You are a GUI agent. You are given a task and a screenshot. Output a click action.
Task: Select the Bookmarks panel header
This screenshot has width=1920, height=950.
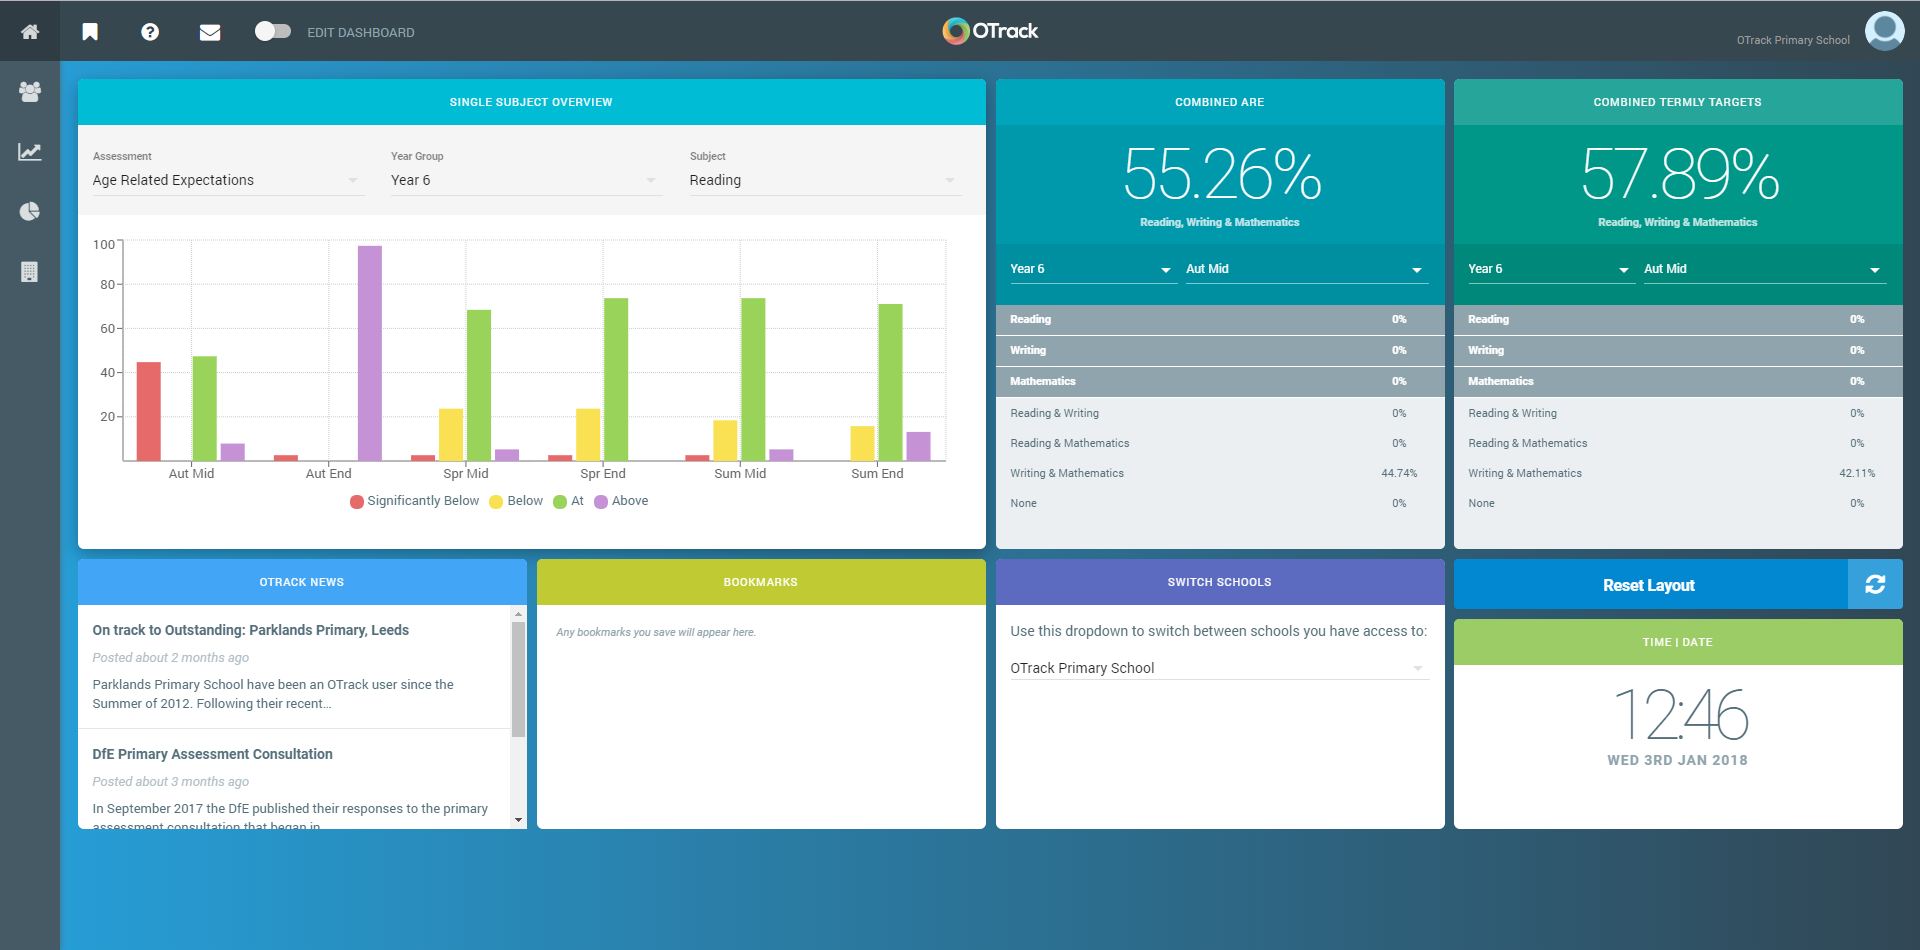pos(761,582)
